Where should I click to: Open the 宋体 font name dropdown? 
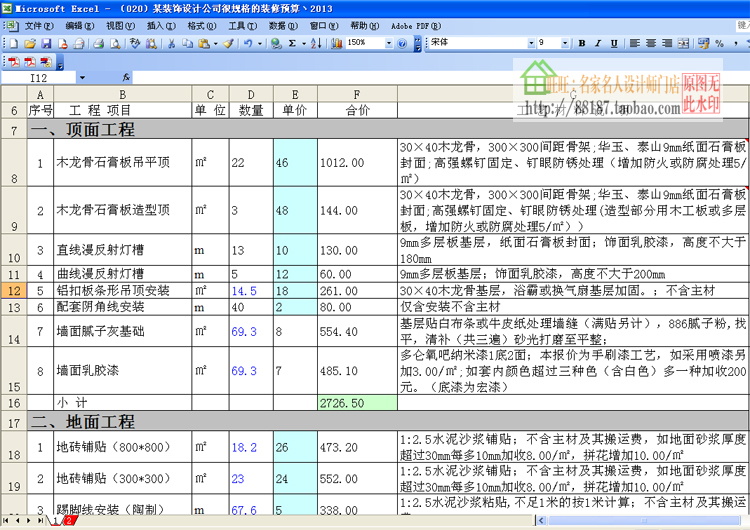point(531,44)
